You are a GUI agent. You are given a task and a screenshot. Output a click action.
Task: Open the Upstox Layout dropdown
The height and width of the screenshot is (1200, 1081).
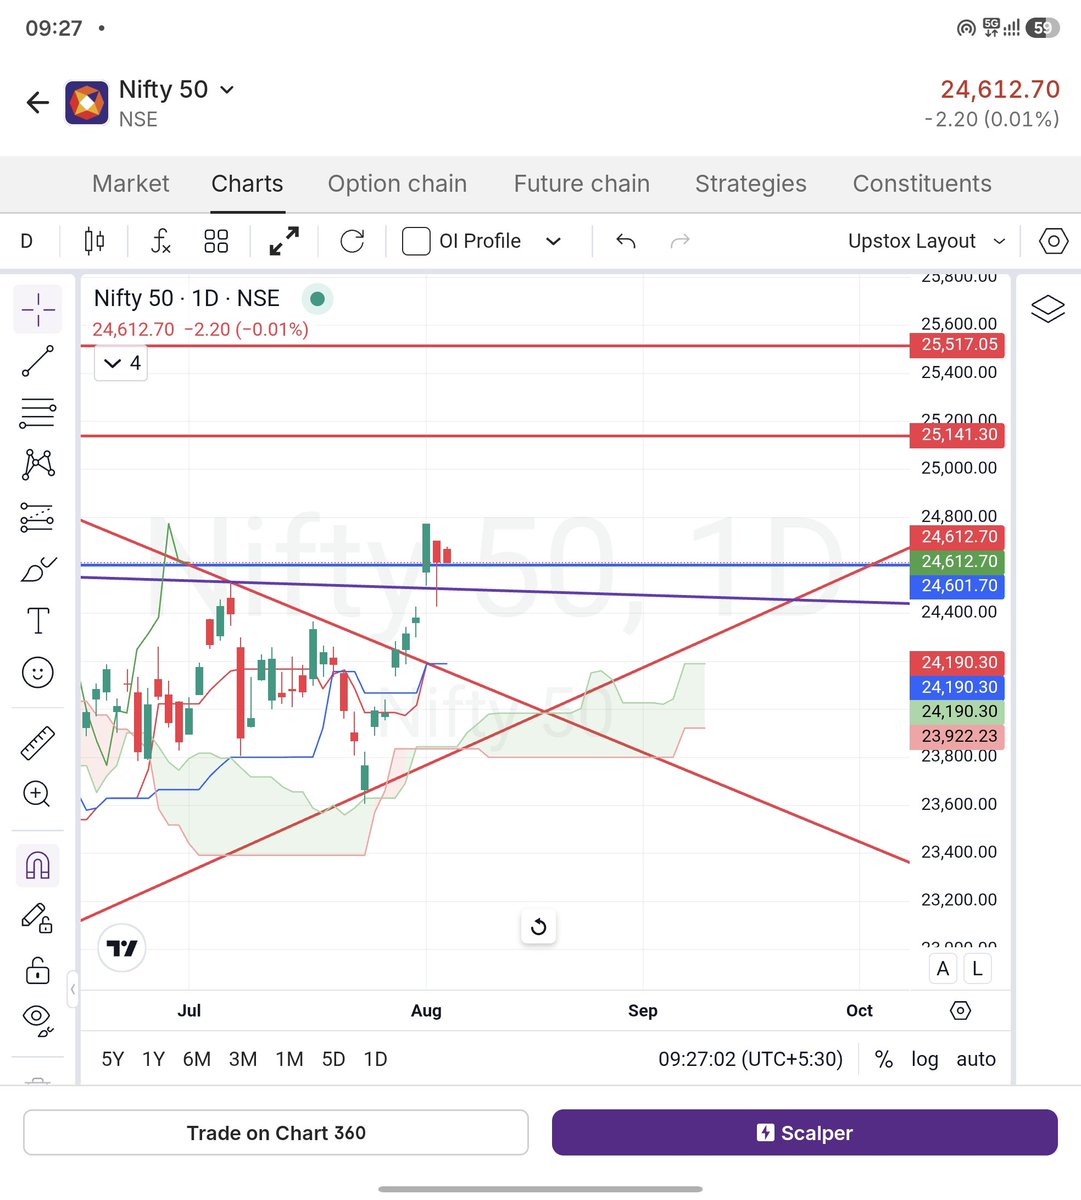point(926,241)
